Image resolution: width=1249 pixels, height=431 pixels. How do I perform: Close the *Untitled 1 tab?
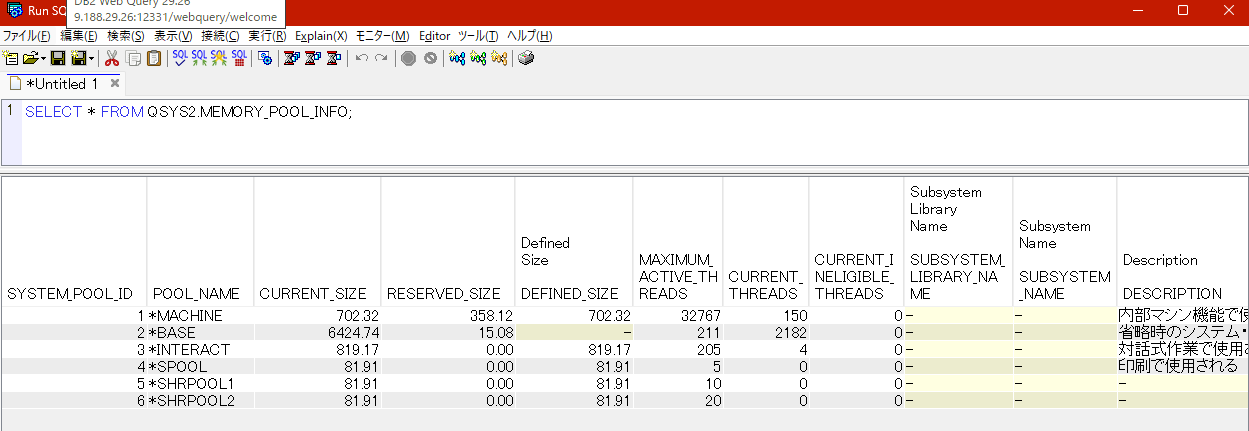tap(115, 84)
